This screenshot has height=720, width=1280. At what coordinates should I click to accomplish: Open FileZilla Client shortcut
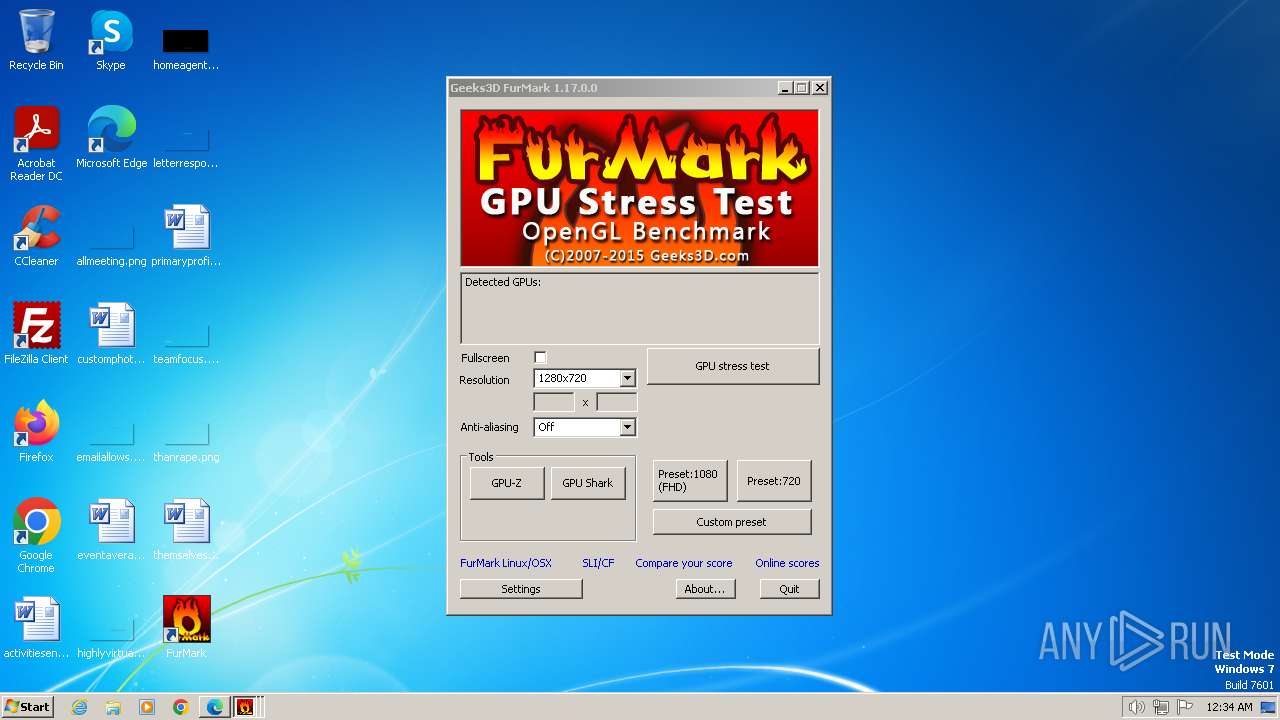pos(36,334)
